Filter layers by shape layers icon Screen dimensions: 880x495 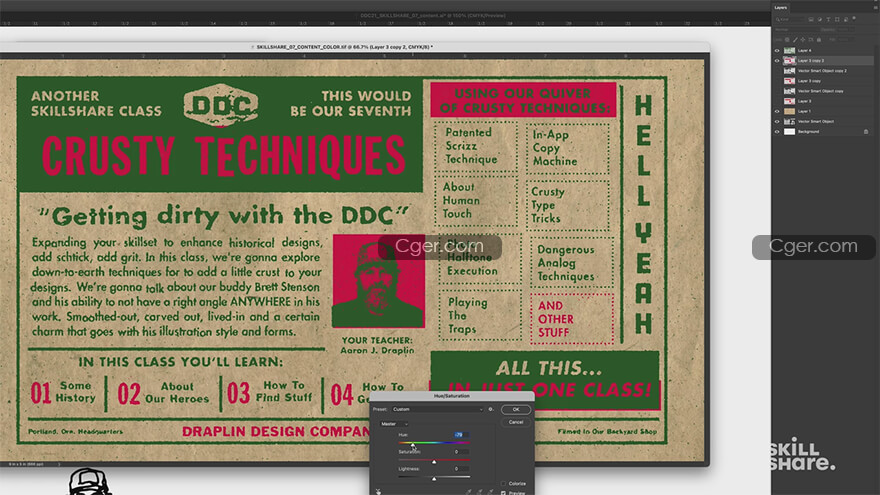pos(837,19)
